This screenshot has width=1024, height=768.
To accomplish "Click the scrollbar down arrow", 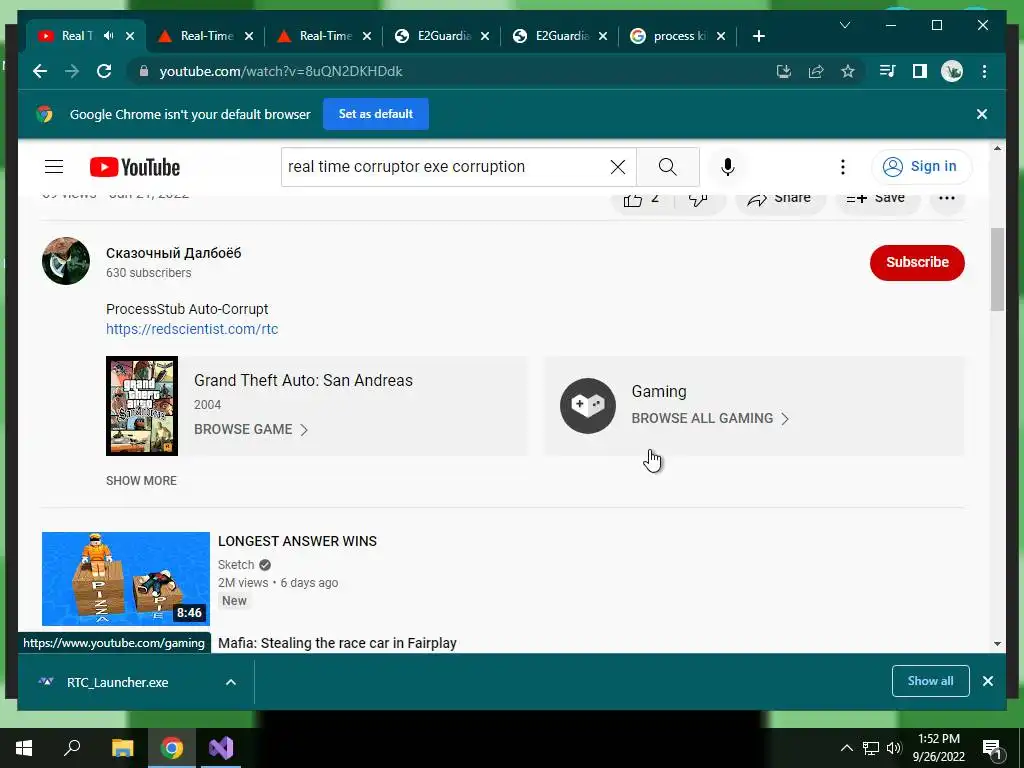I will 997,644.
